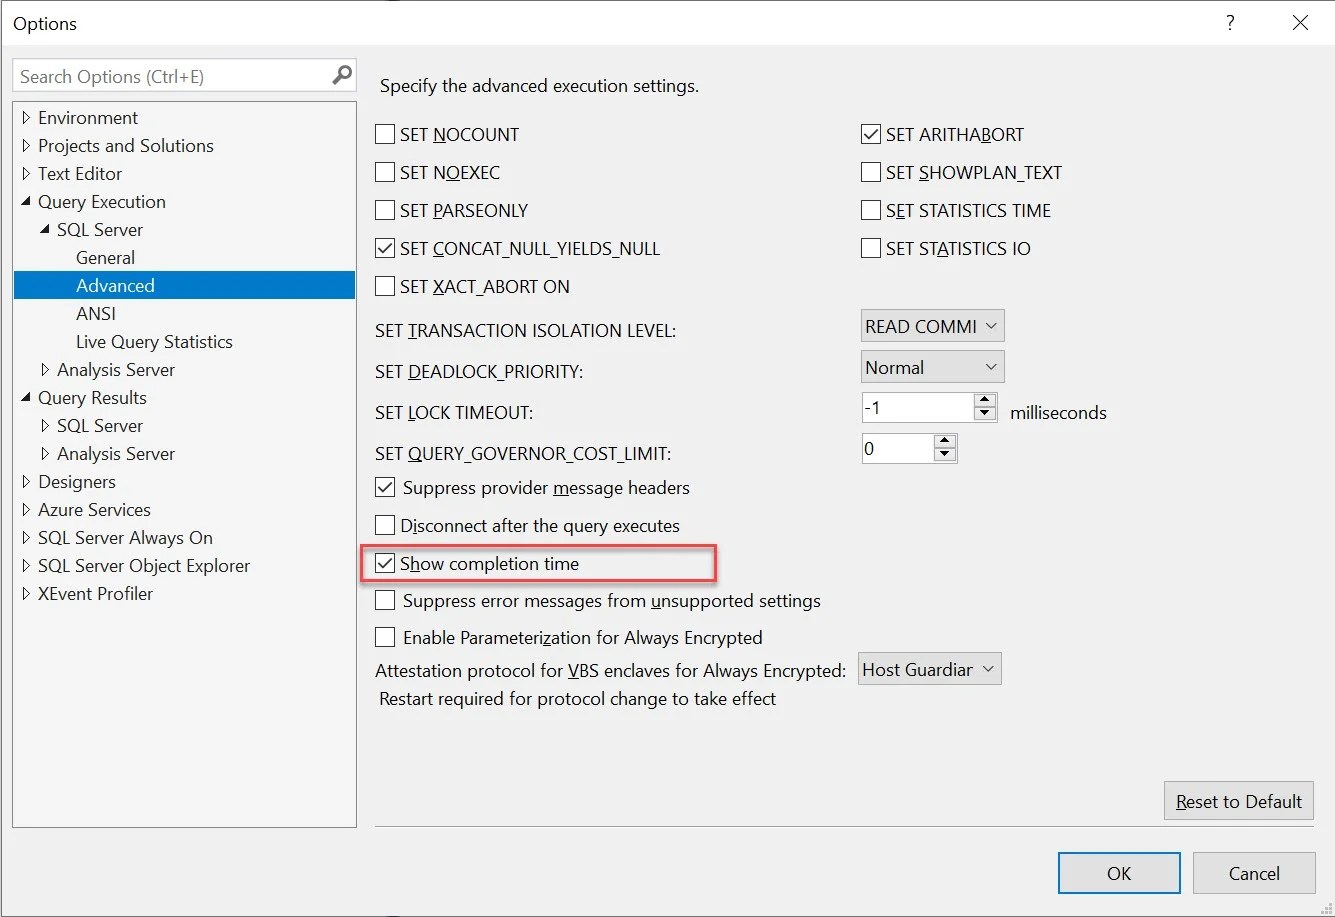
Task: Open the Live Query Statistics page
Action: pyautogui.click(x=153, y=341)
